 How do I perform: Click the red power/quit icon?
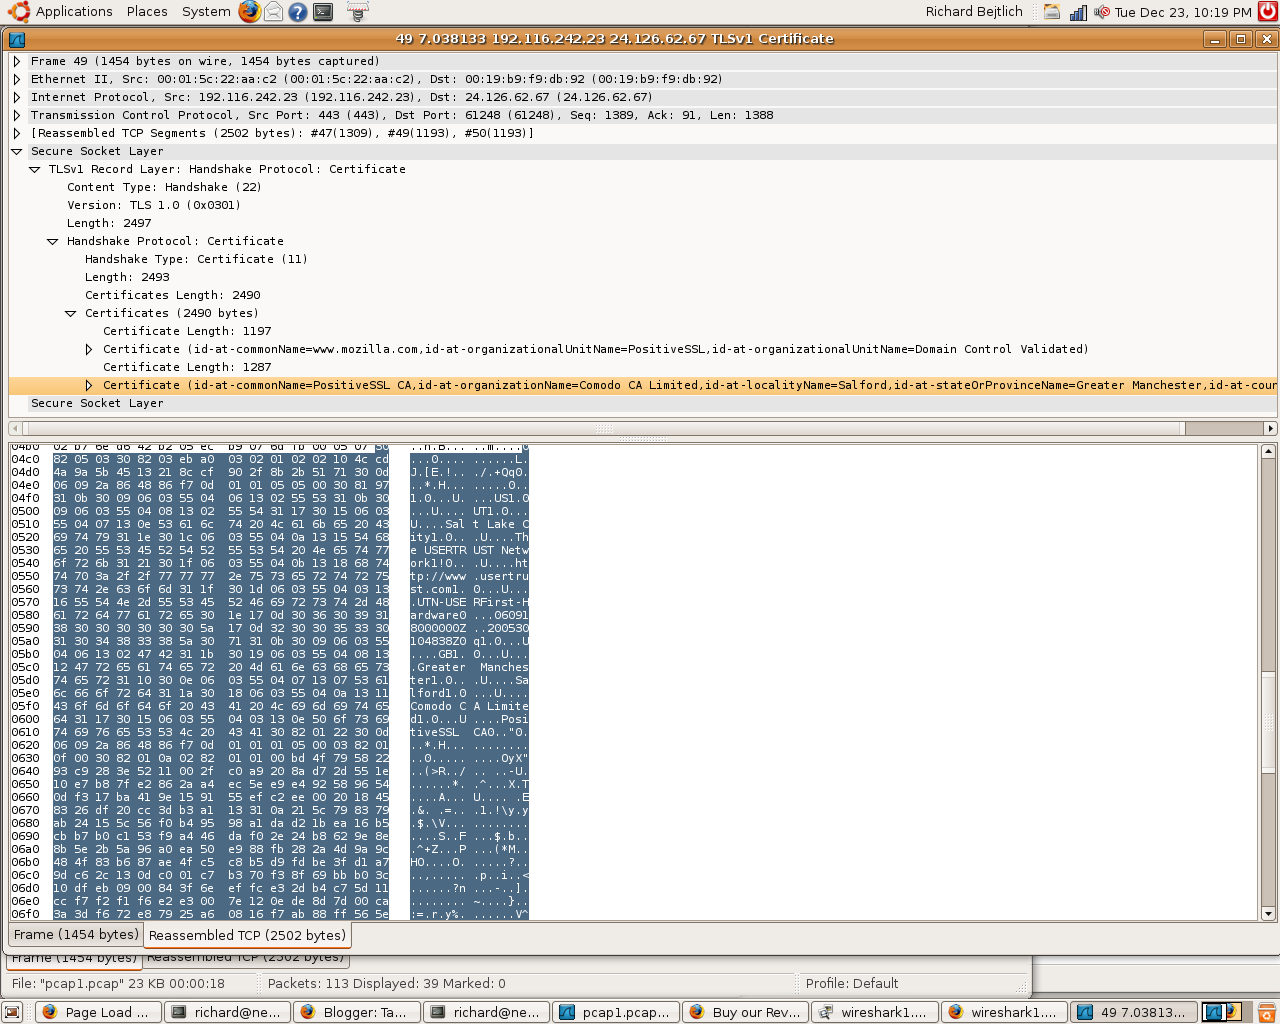pyautogui.click(x=1268, y=12)
